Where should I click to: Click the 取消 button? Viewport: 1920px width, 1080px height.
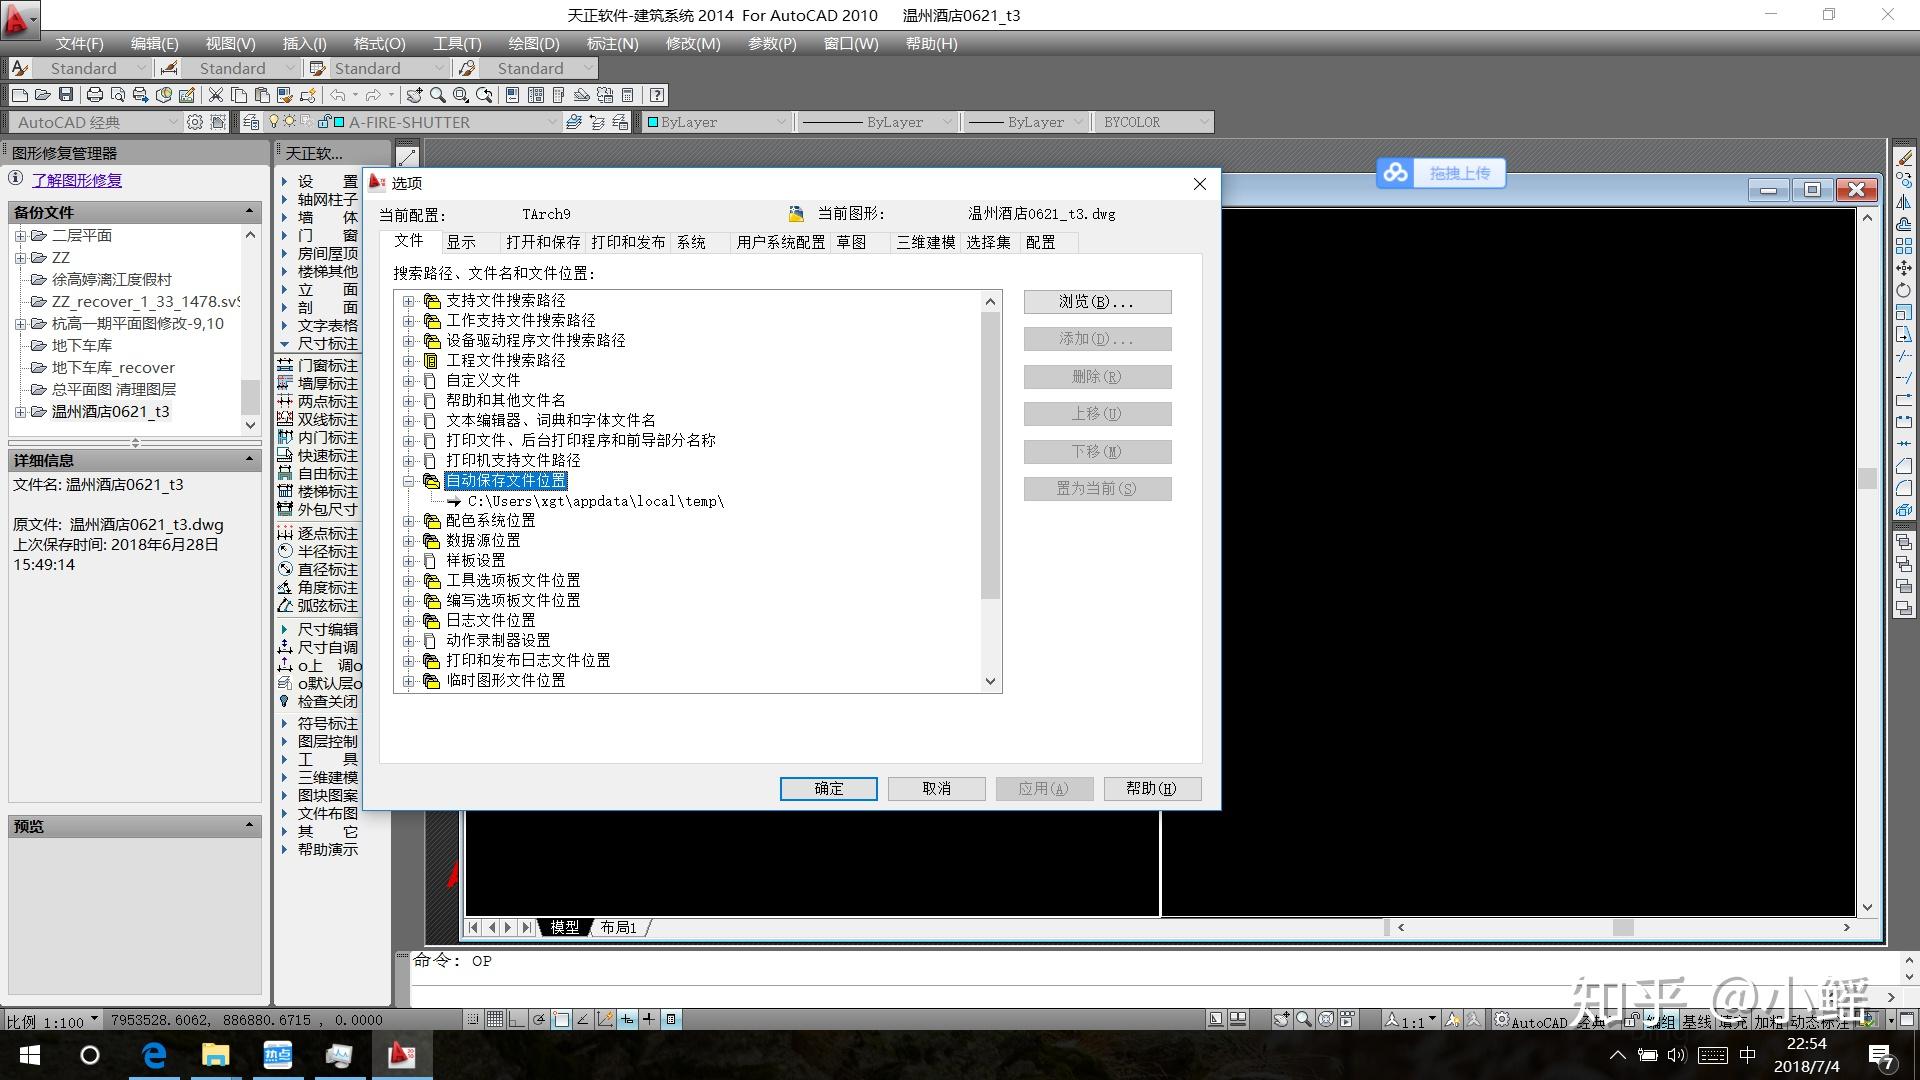pyautogui.click(x=936, y=789)
